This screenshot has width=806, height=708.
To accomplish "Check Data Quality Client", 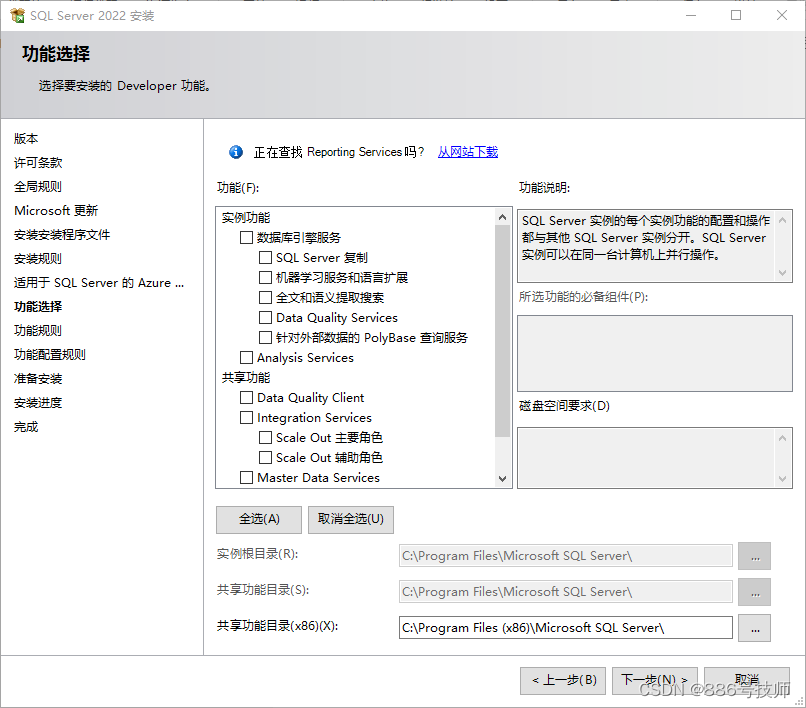I will [246, 397].
